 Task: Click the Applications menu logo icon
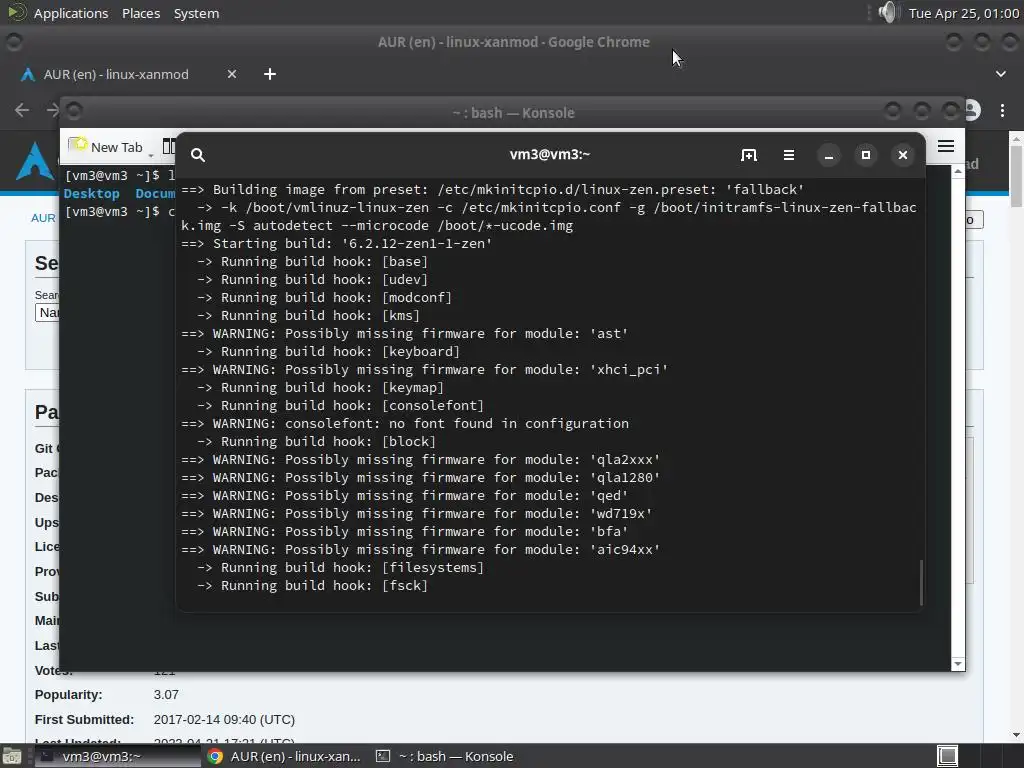tap(16, 12)
